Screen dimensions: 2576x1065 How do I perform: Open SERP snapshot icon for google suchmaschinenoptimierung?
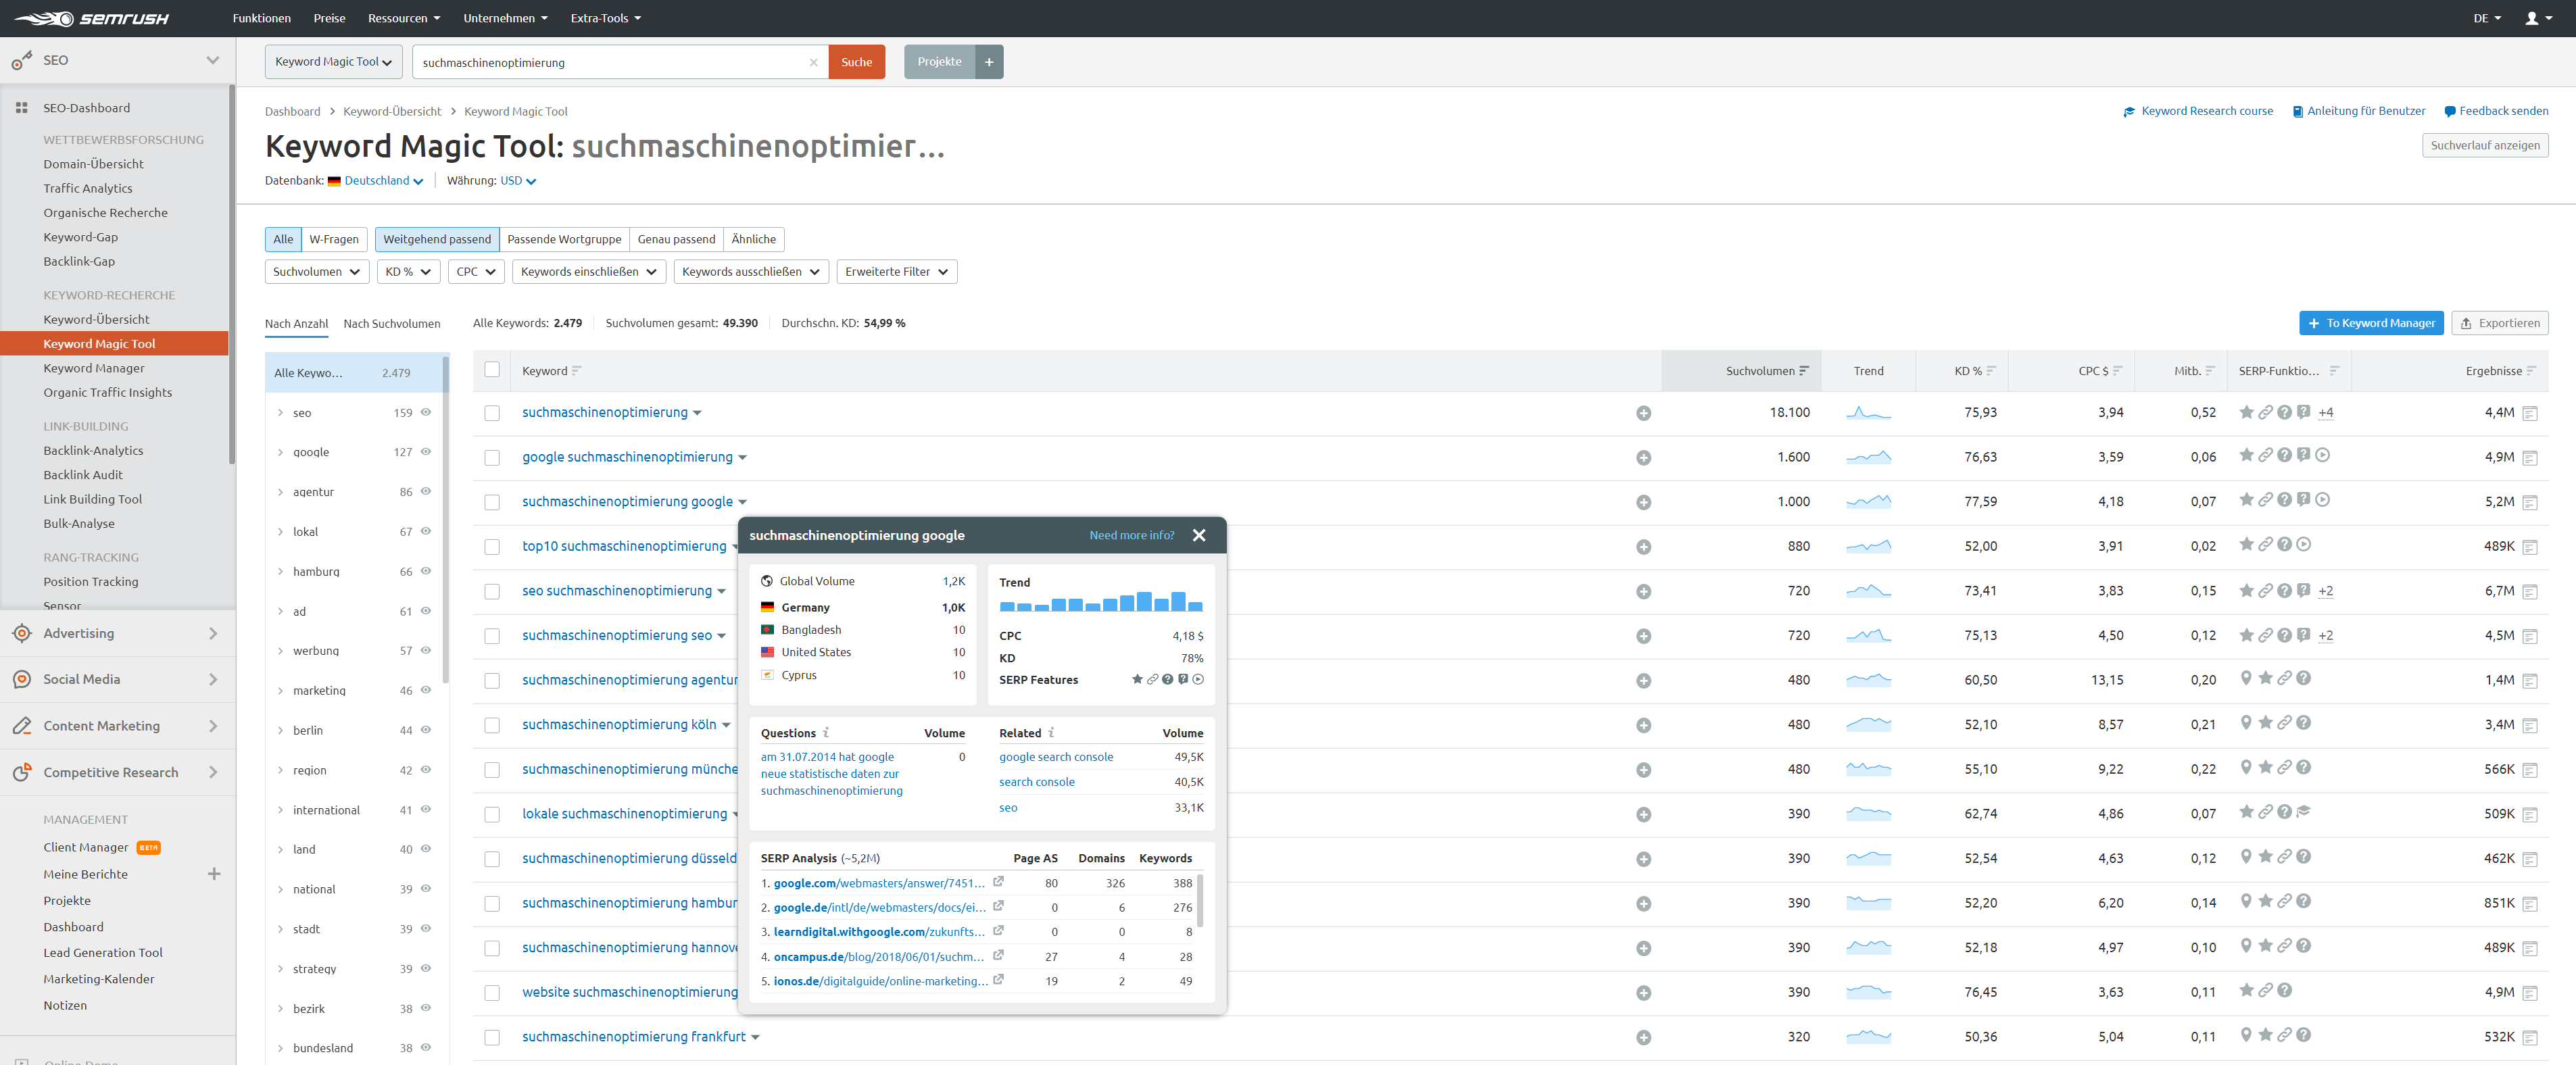tap(2529, 458)
